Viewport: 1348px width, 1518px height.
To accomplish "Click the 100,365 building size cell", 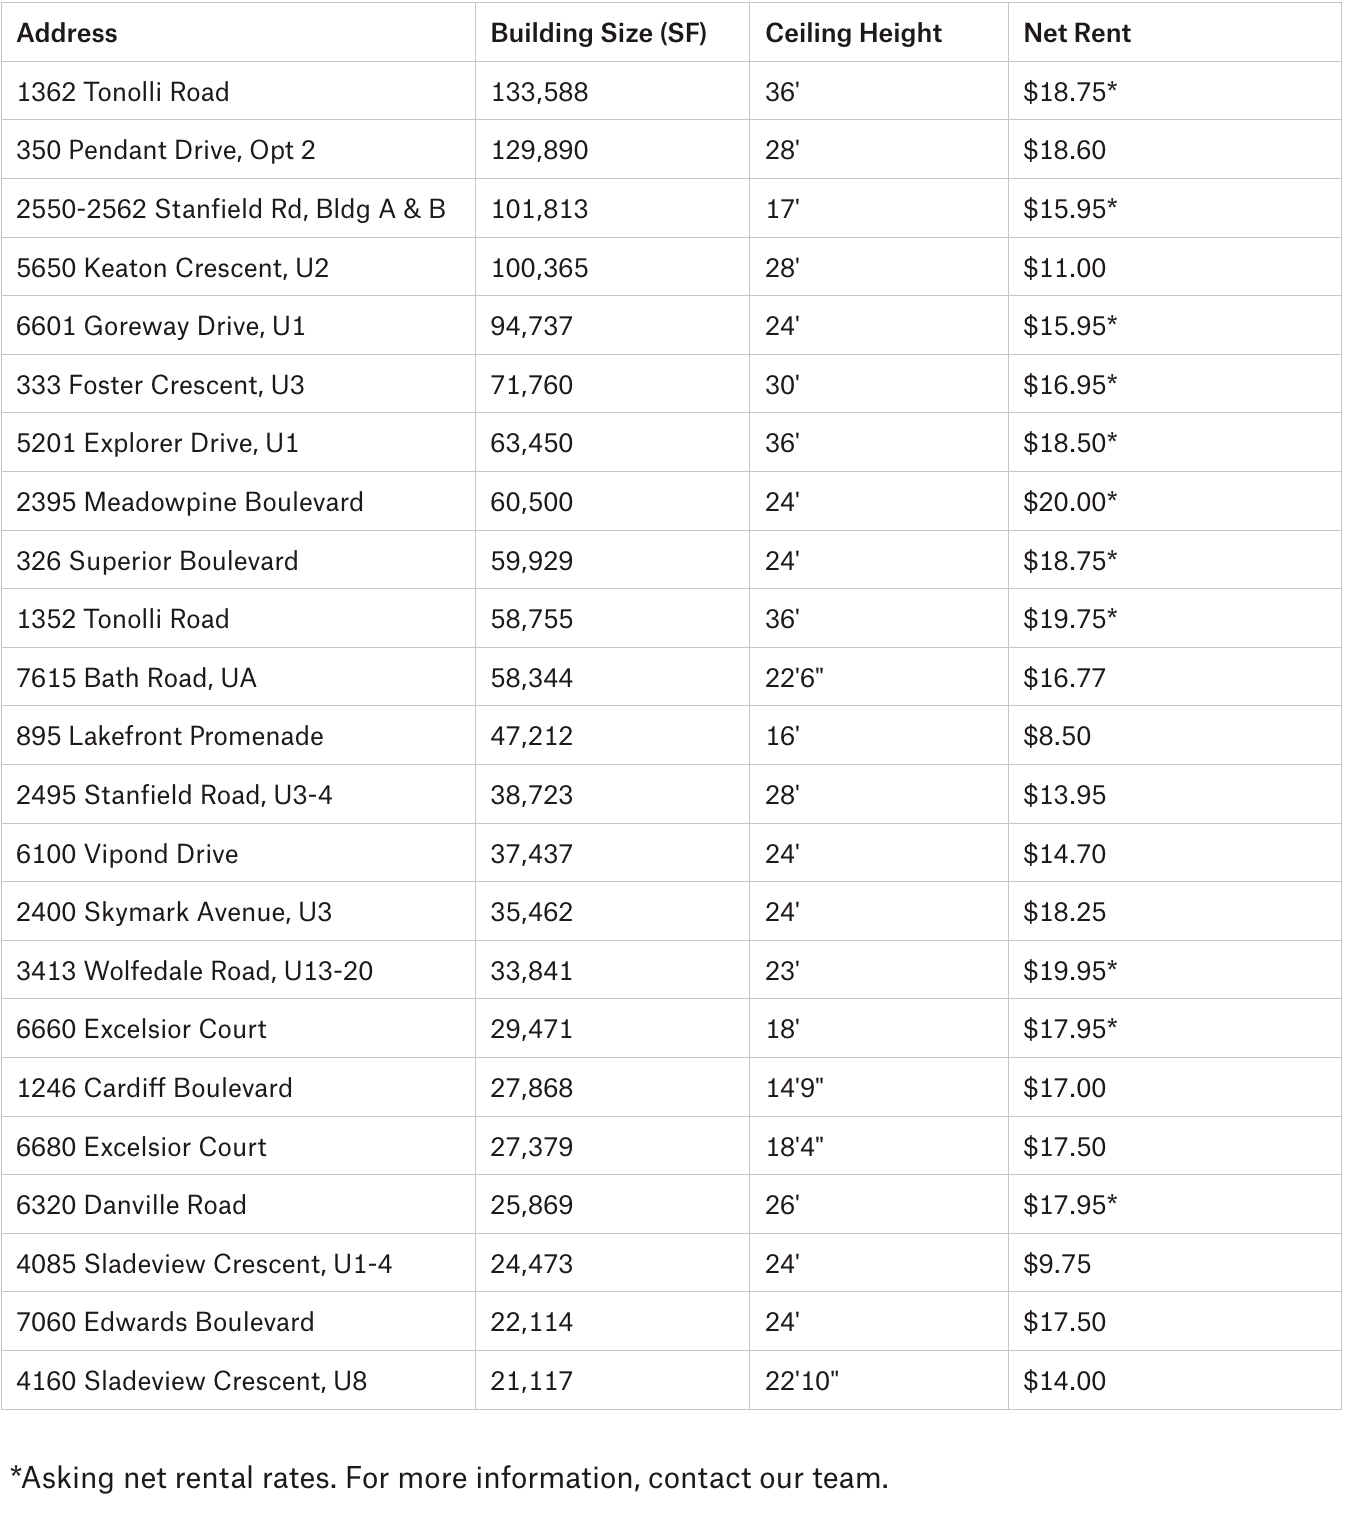I will click(539, 268).
